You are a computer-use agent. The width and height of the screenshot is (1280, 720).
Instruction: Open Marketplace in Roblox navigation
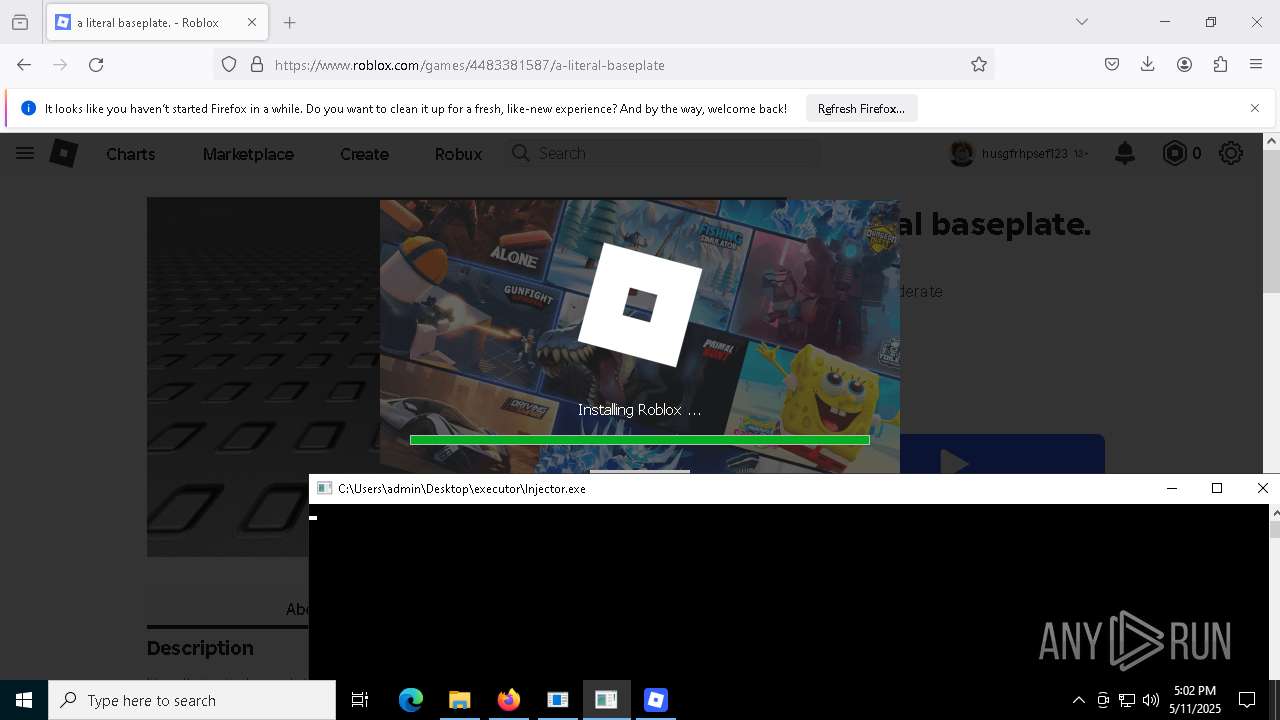[248, 154]
